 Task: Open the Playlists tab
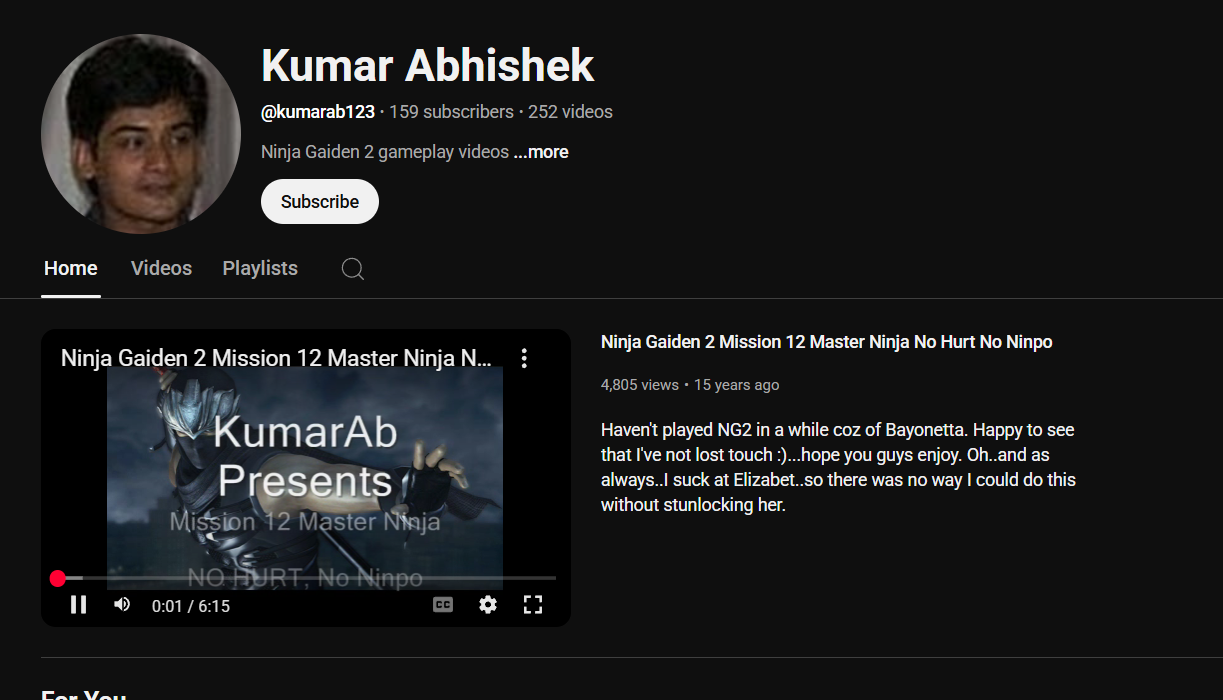260,268
